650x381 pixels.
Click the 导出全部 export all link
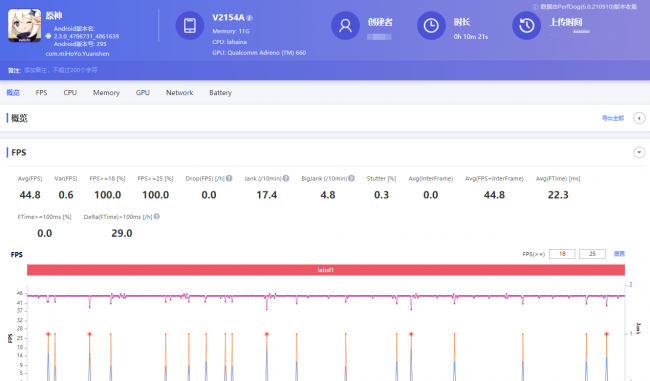tap(613, 118)
